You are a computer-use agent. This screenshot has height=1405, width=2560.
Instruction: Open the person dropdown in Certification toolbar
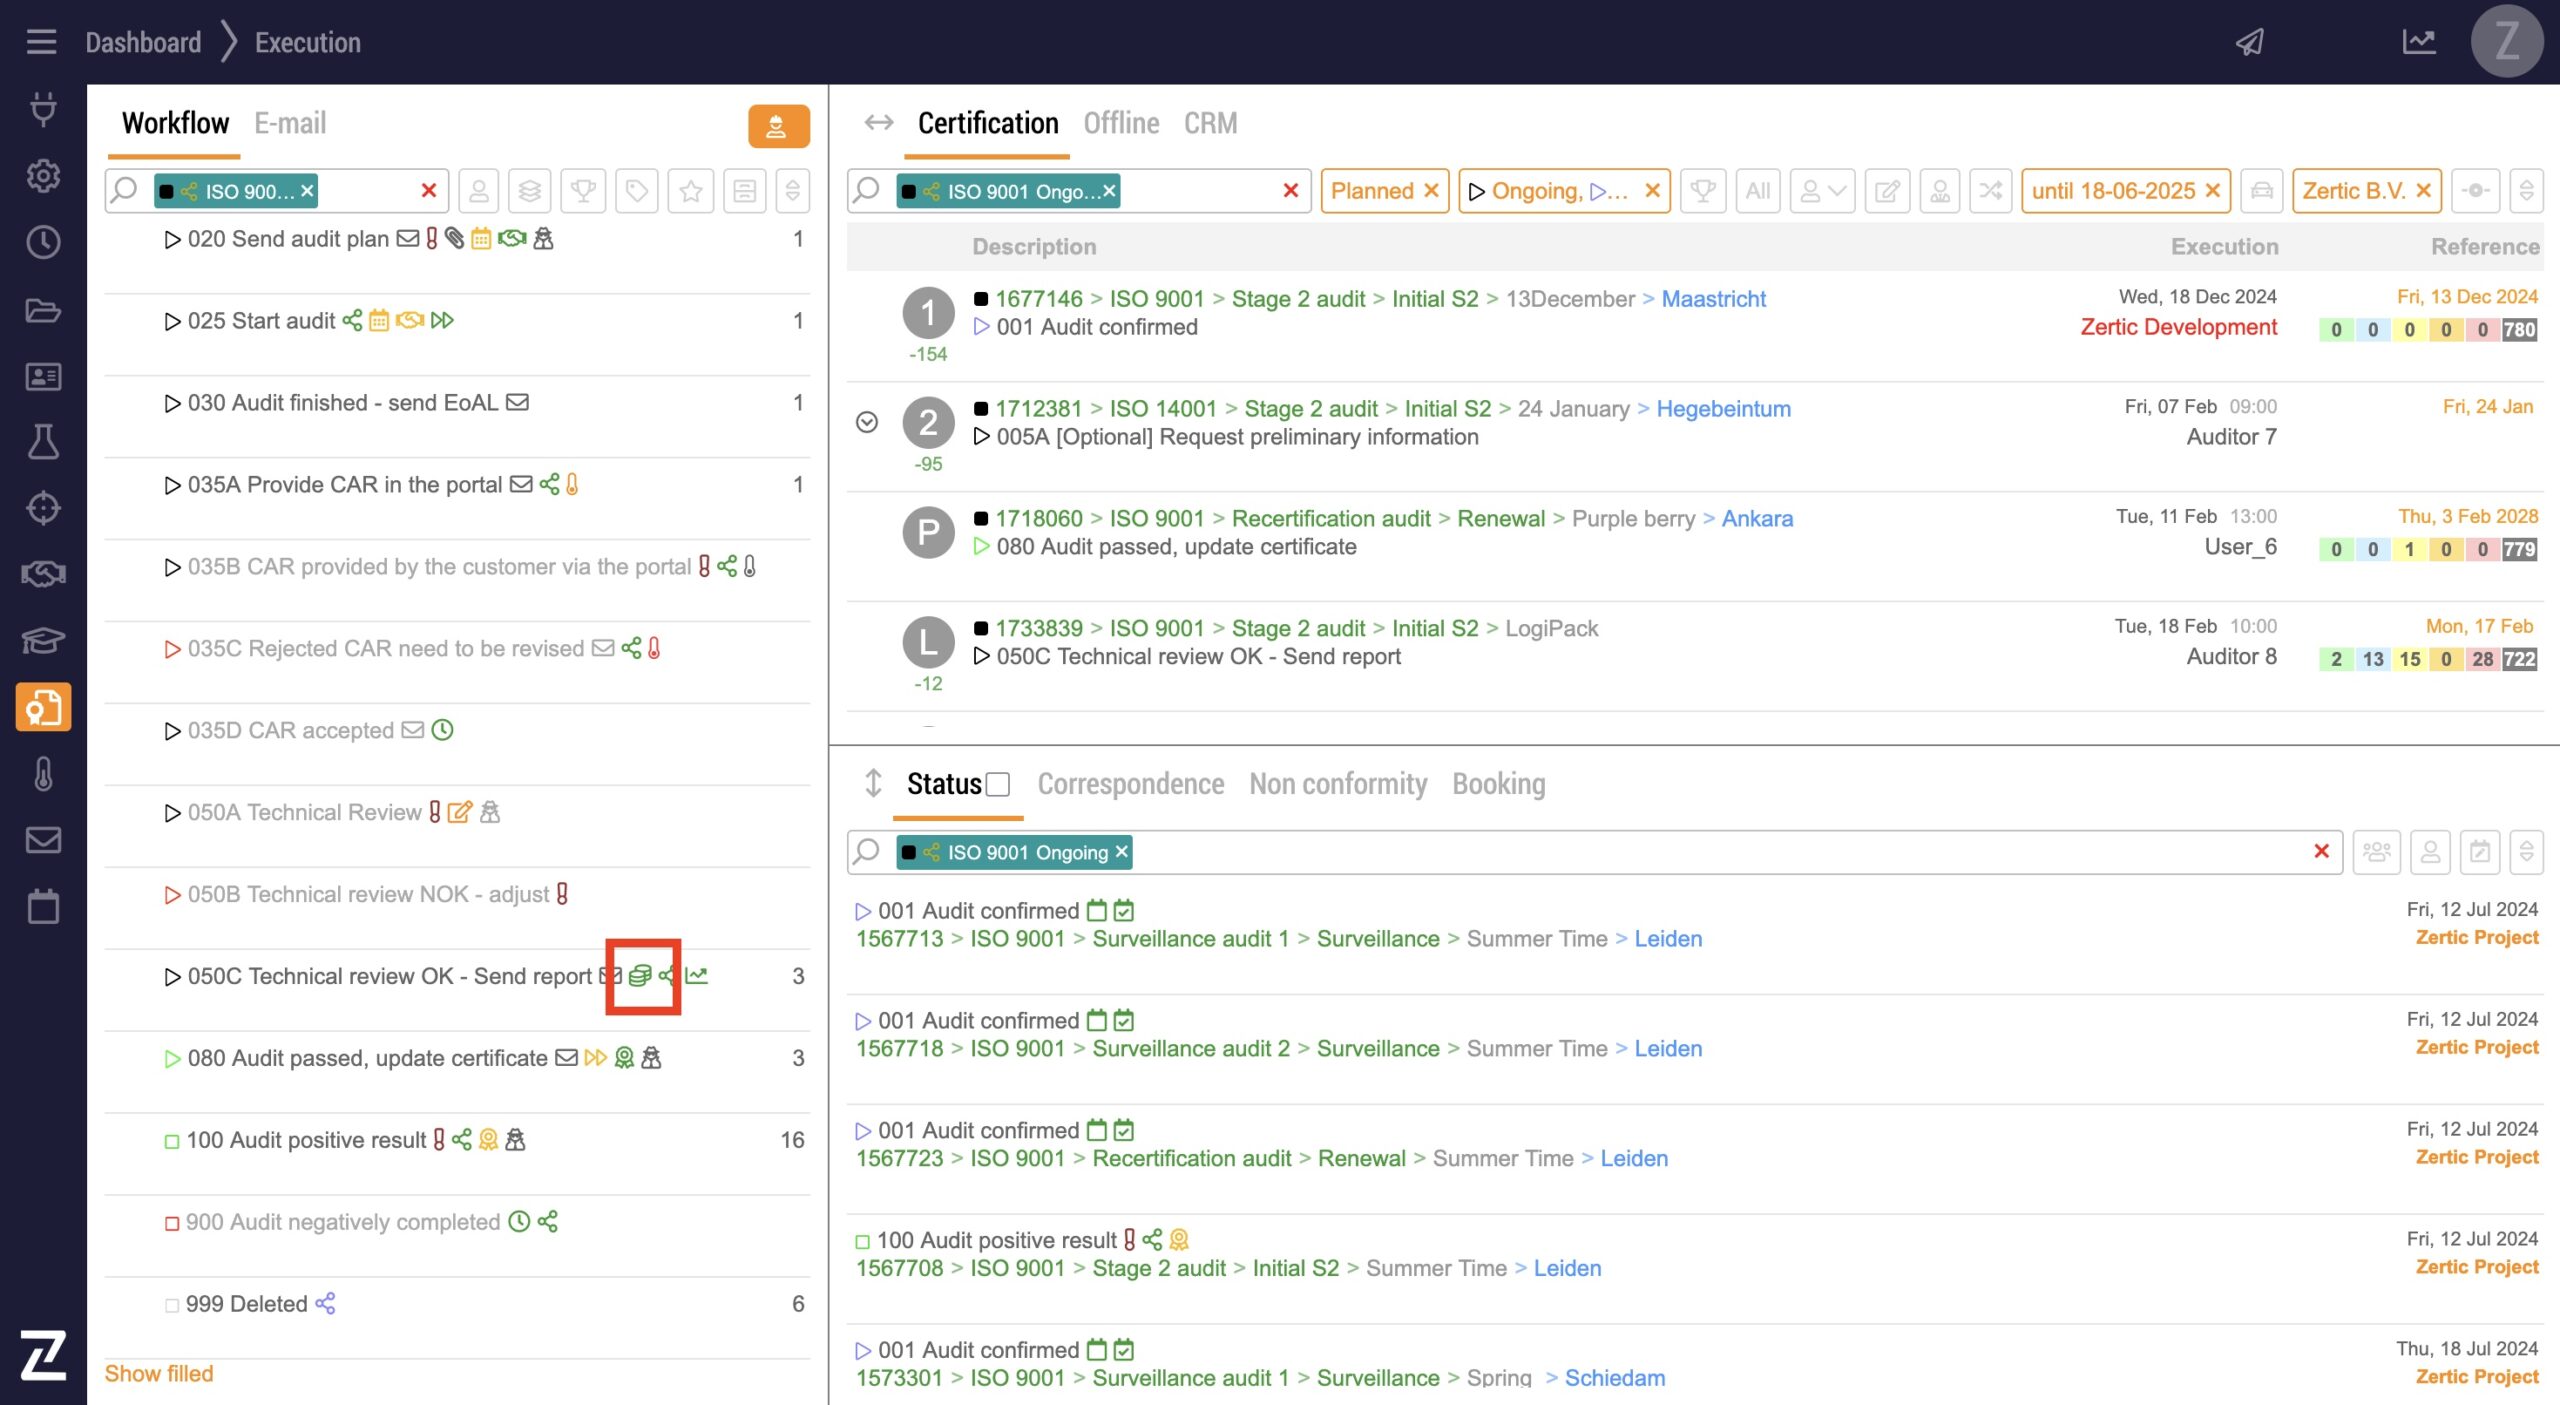1822,191
